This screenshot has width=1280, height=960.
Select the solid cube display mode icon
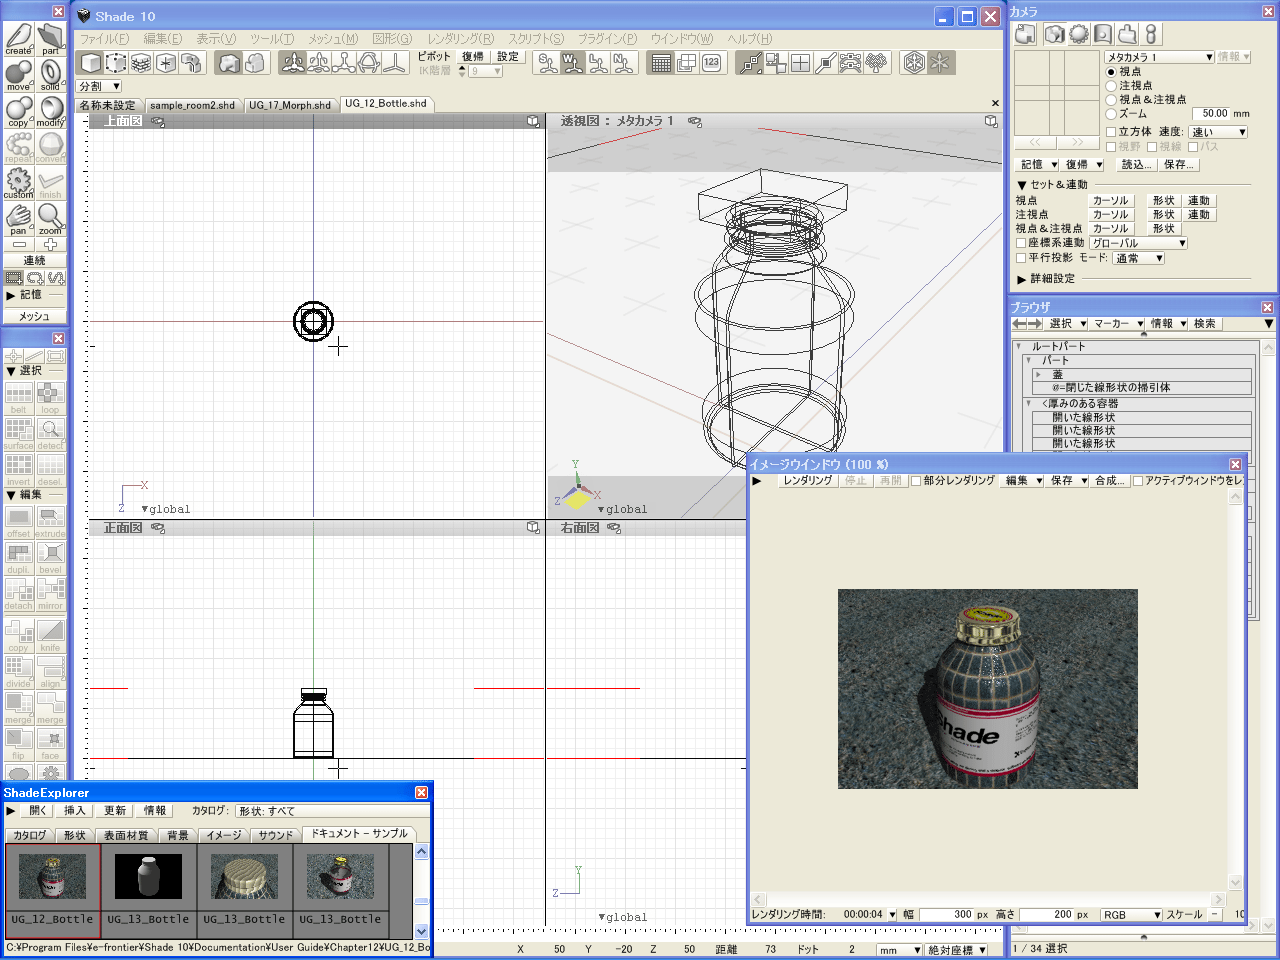[x=91, y=63]
